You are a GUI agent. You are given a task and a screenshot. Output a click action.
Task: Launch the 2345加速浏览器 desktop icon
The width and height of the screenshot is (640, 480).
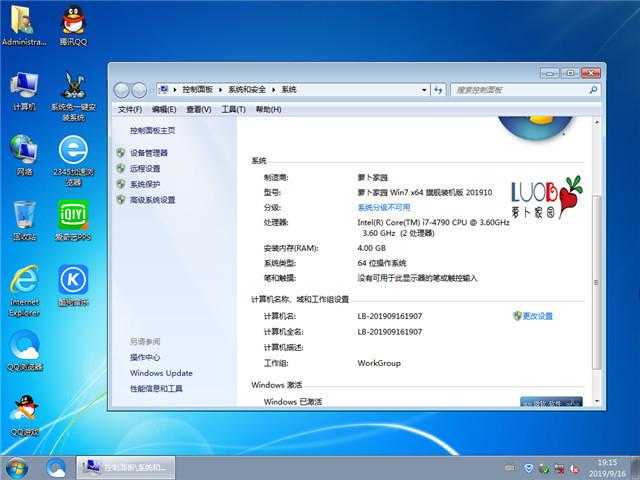click(73, 160)
